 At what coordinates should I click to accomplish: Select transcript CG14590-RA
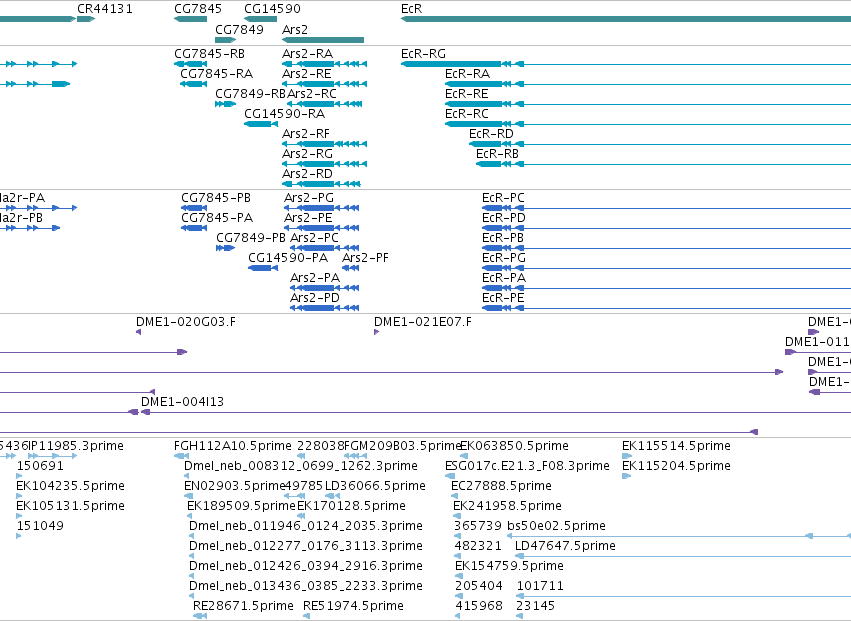point(284,114)
